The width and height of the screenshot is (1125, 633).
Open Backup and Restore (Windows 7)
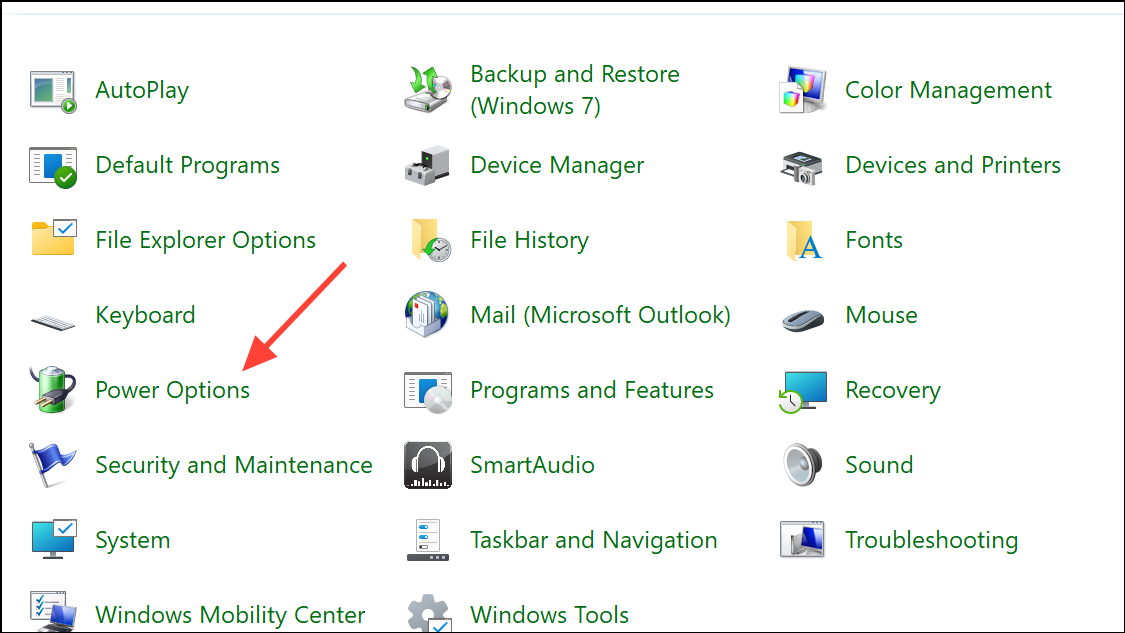point(575,89)
